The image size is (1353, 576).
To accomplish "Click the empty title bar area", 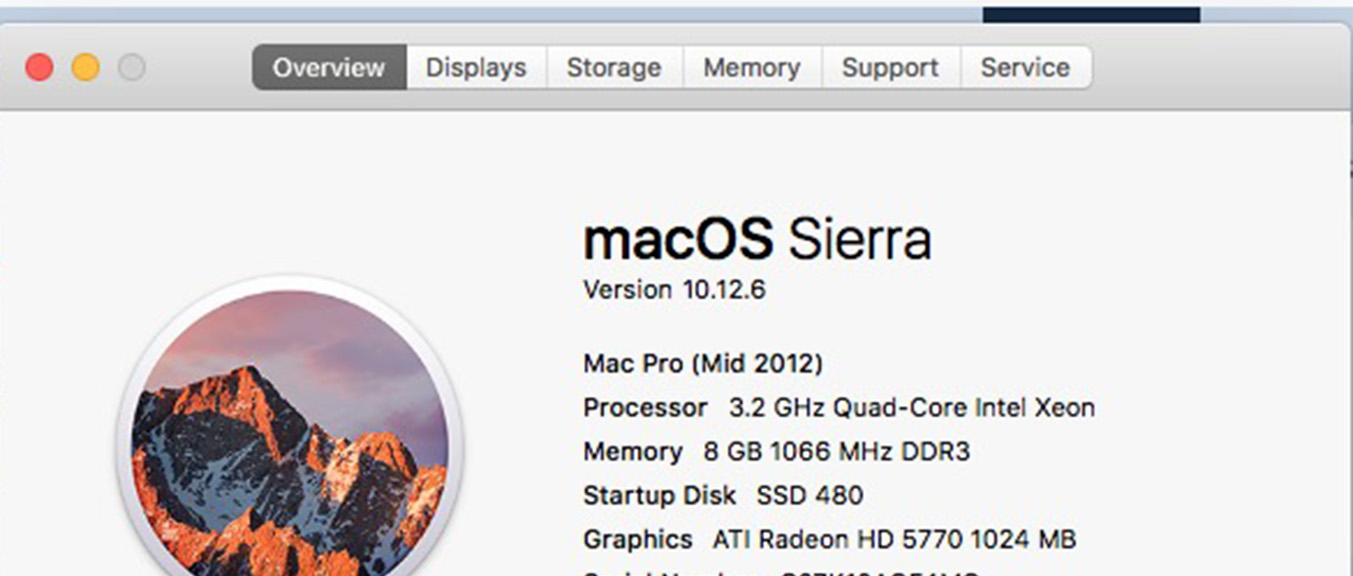I will pyautogui.click(x=1220, y=67).
